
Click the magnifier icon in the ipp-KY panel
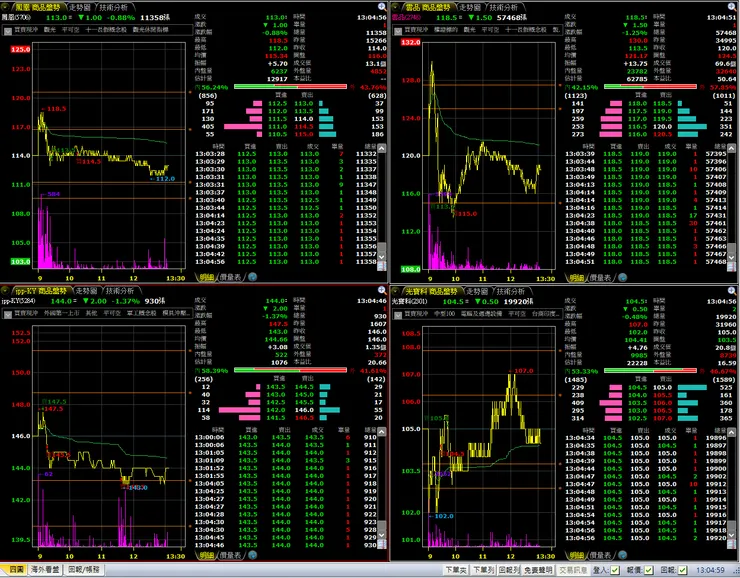tap(382, 290)
